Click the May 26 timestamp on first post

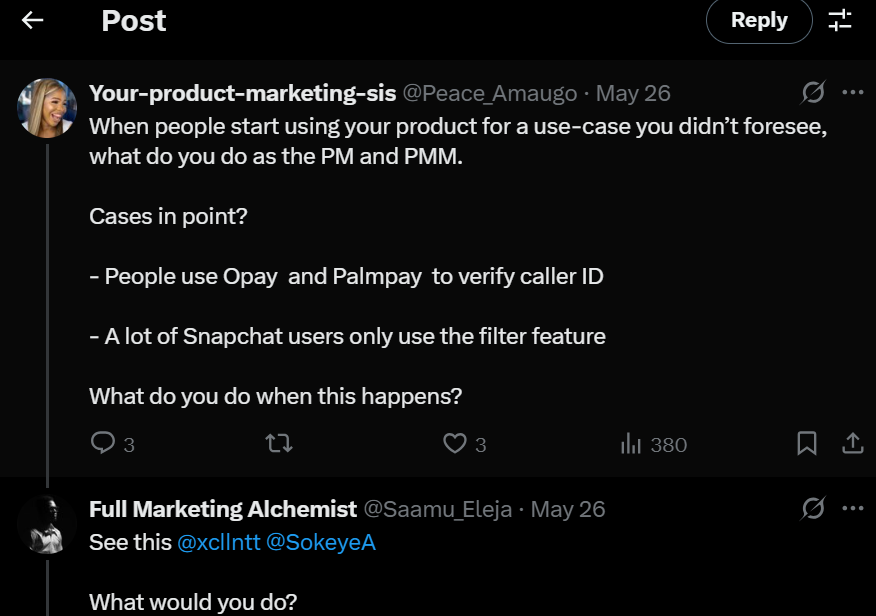633,93
